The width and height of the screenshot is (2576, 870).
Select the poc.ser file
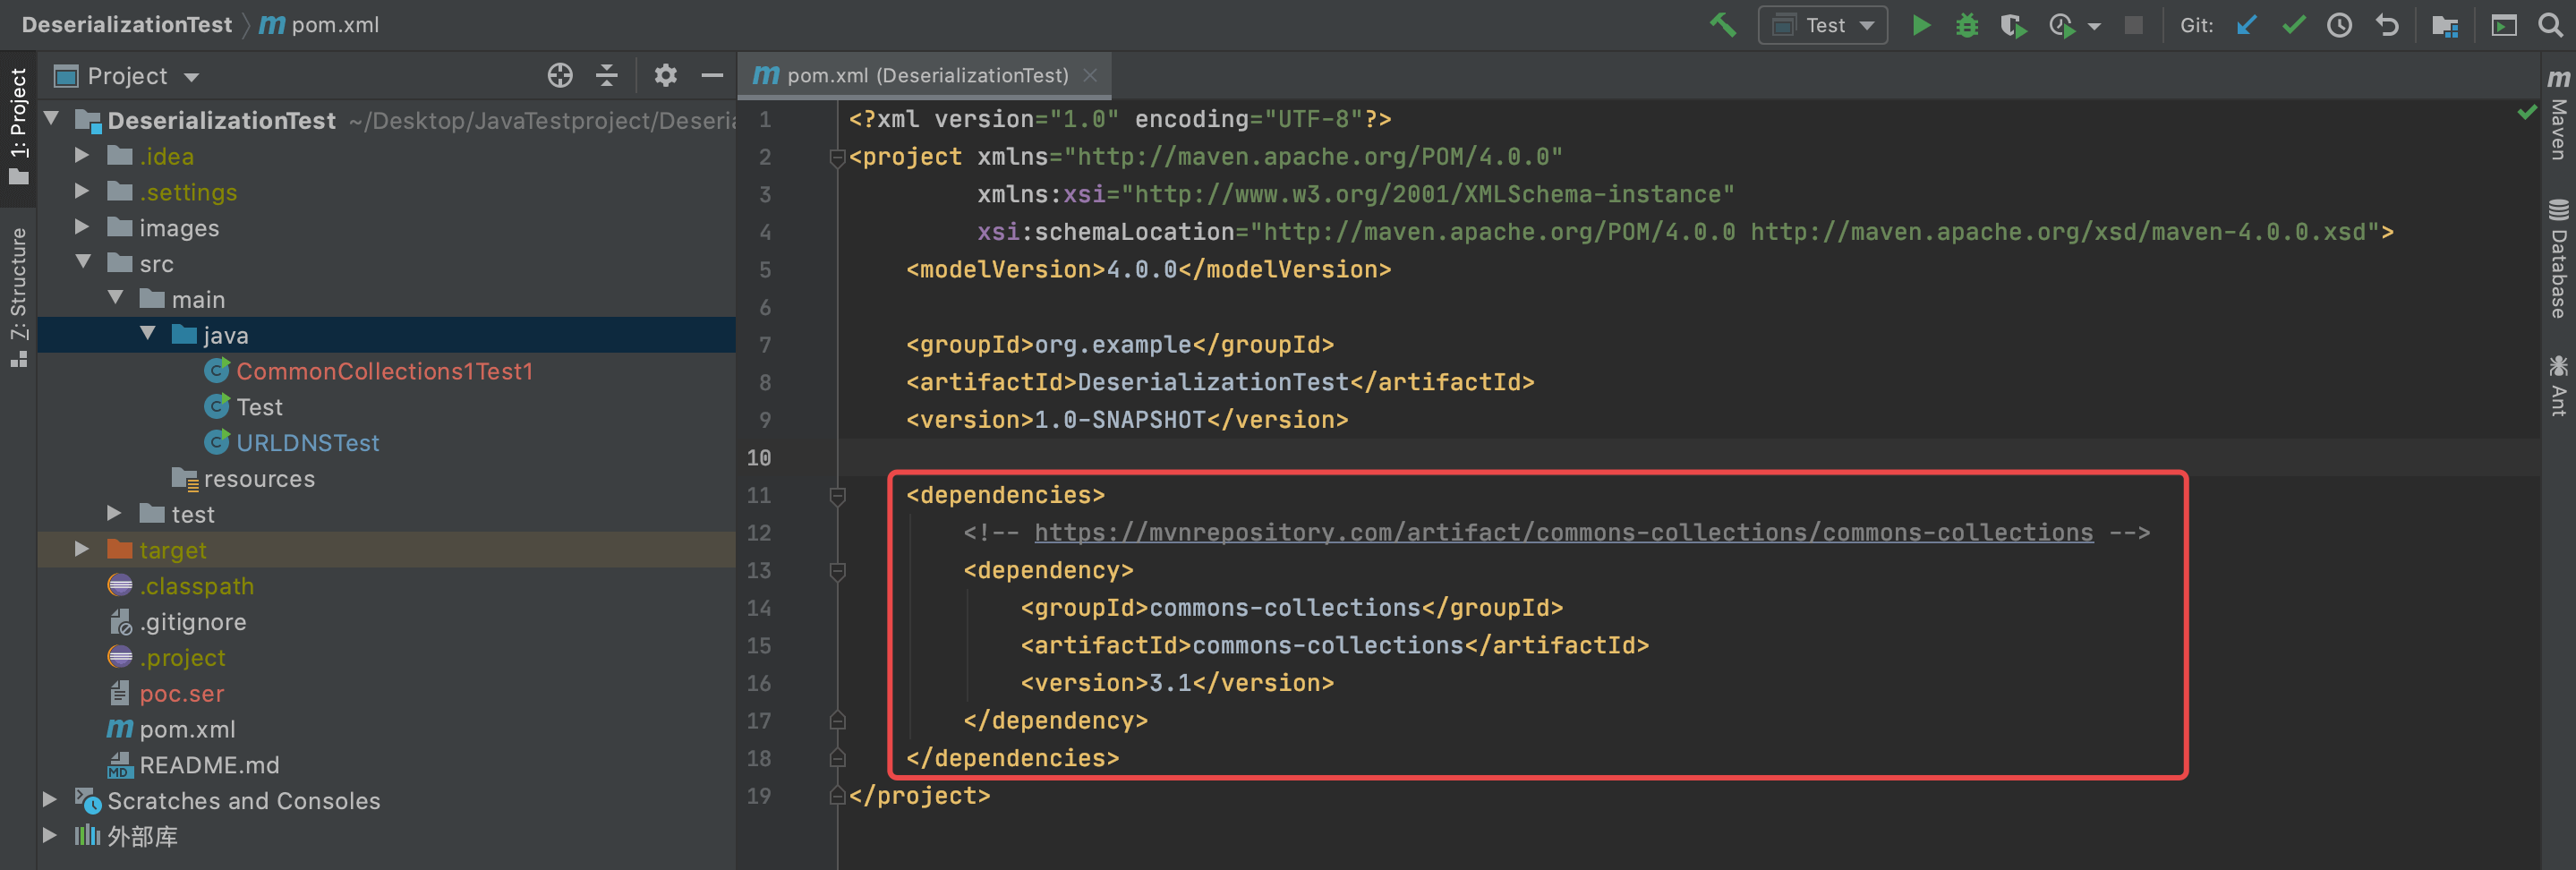[x=181, y=694]
